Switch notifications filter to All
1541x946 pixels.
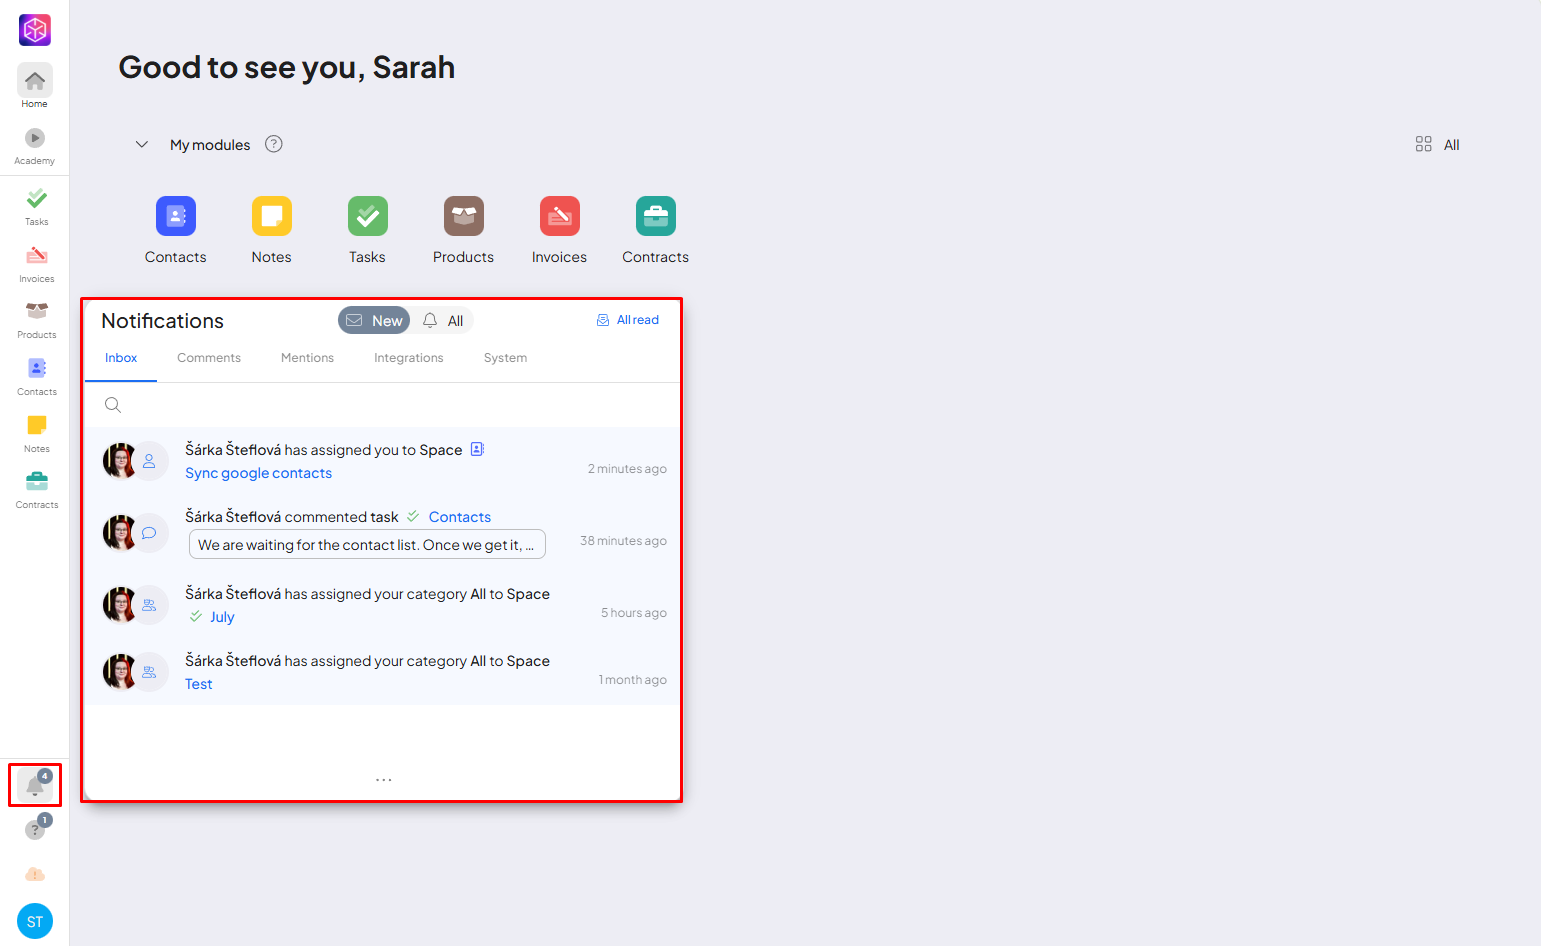[443, 320]
